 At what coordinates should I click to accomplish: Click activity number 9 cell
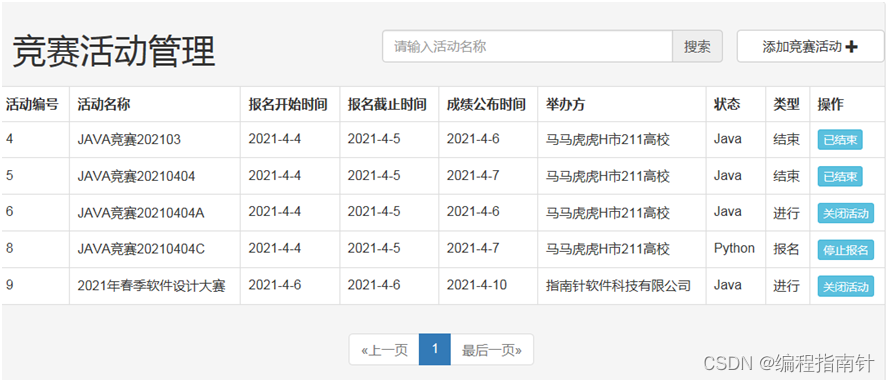coord(35,286)
